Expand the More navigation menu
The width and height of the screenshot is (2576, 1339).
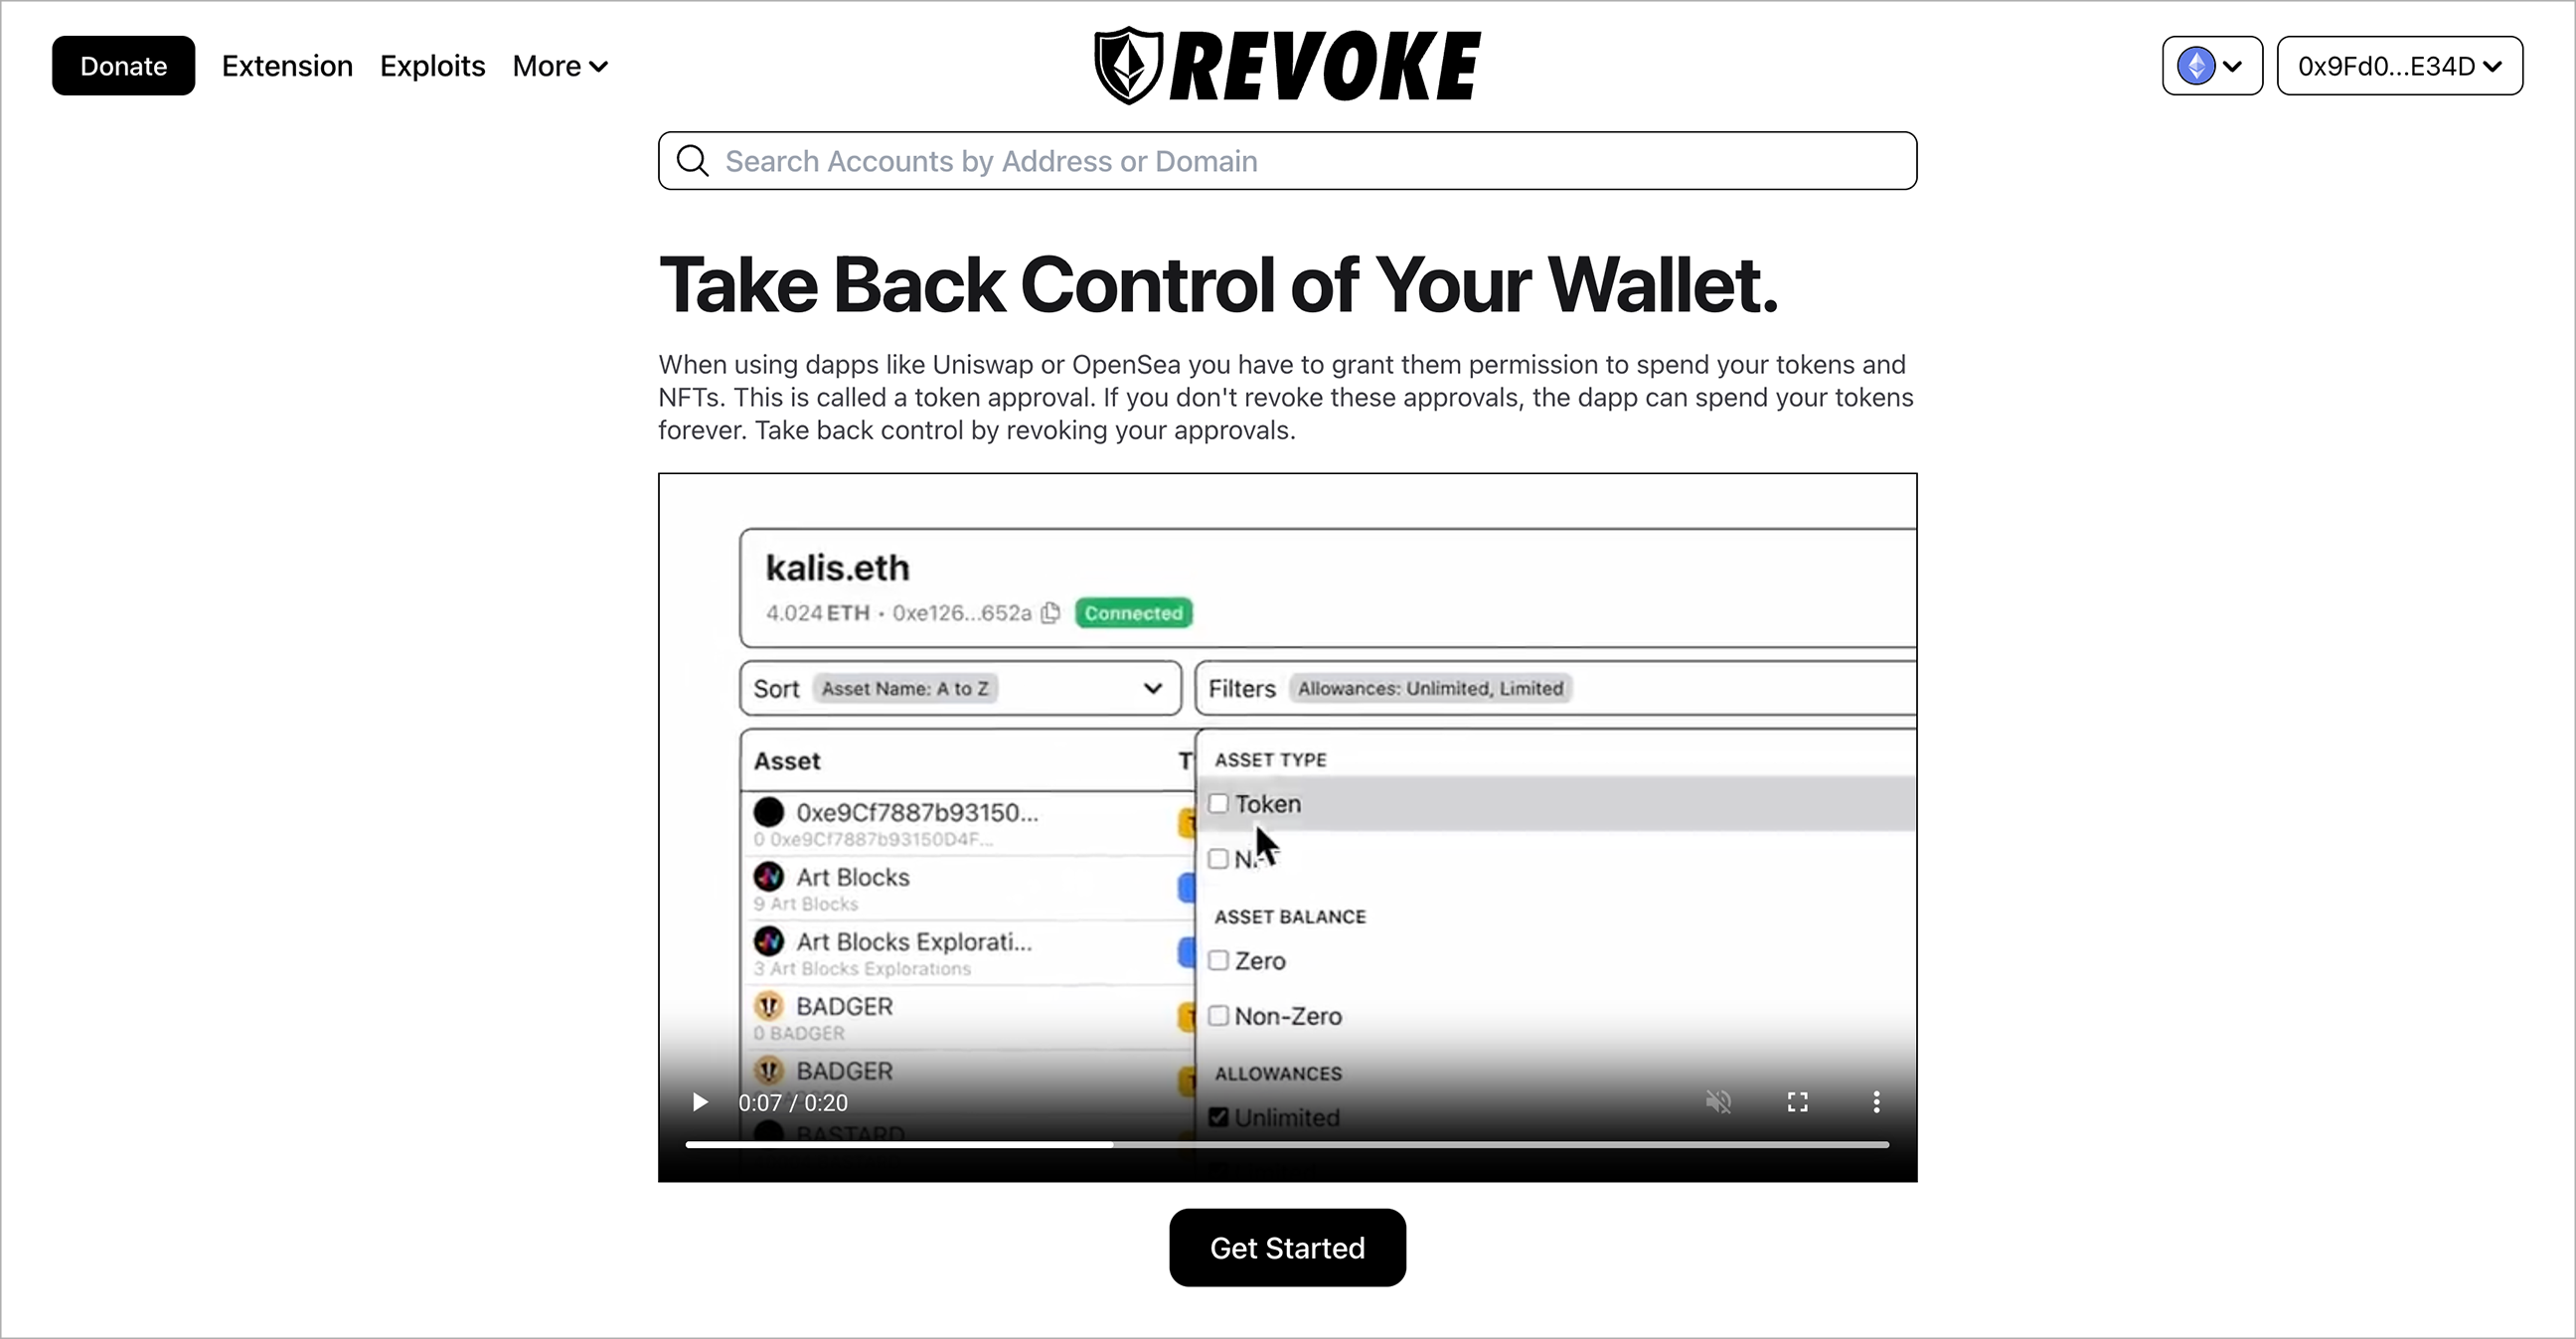click(559, 65)
